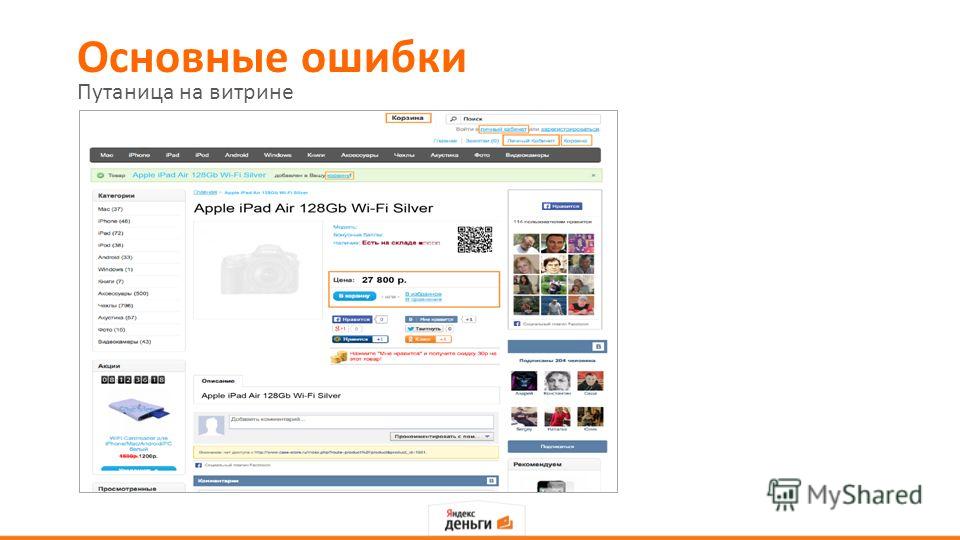
Task: Open iPad in the dark navigation bar
Action: click(173, 156)
